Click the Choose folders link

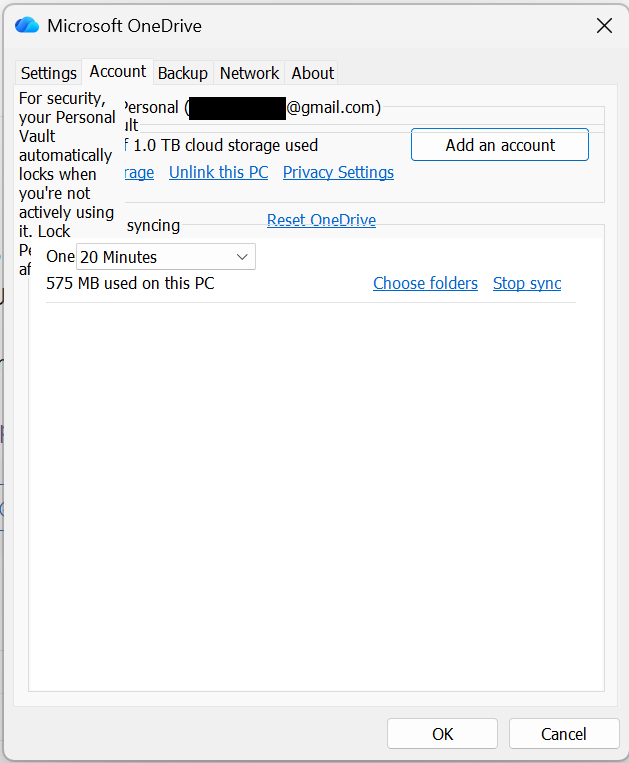425,283
